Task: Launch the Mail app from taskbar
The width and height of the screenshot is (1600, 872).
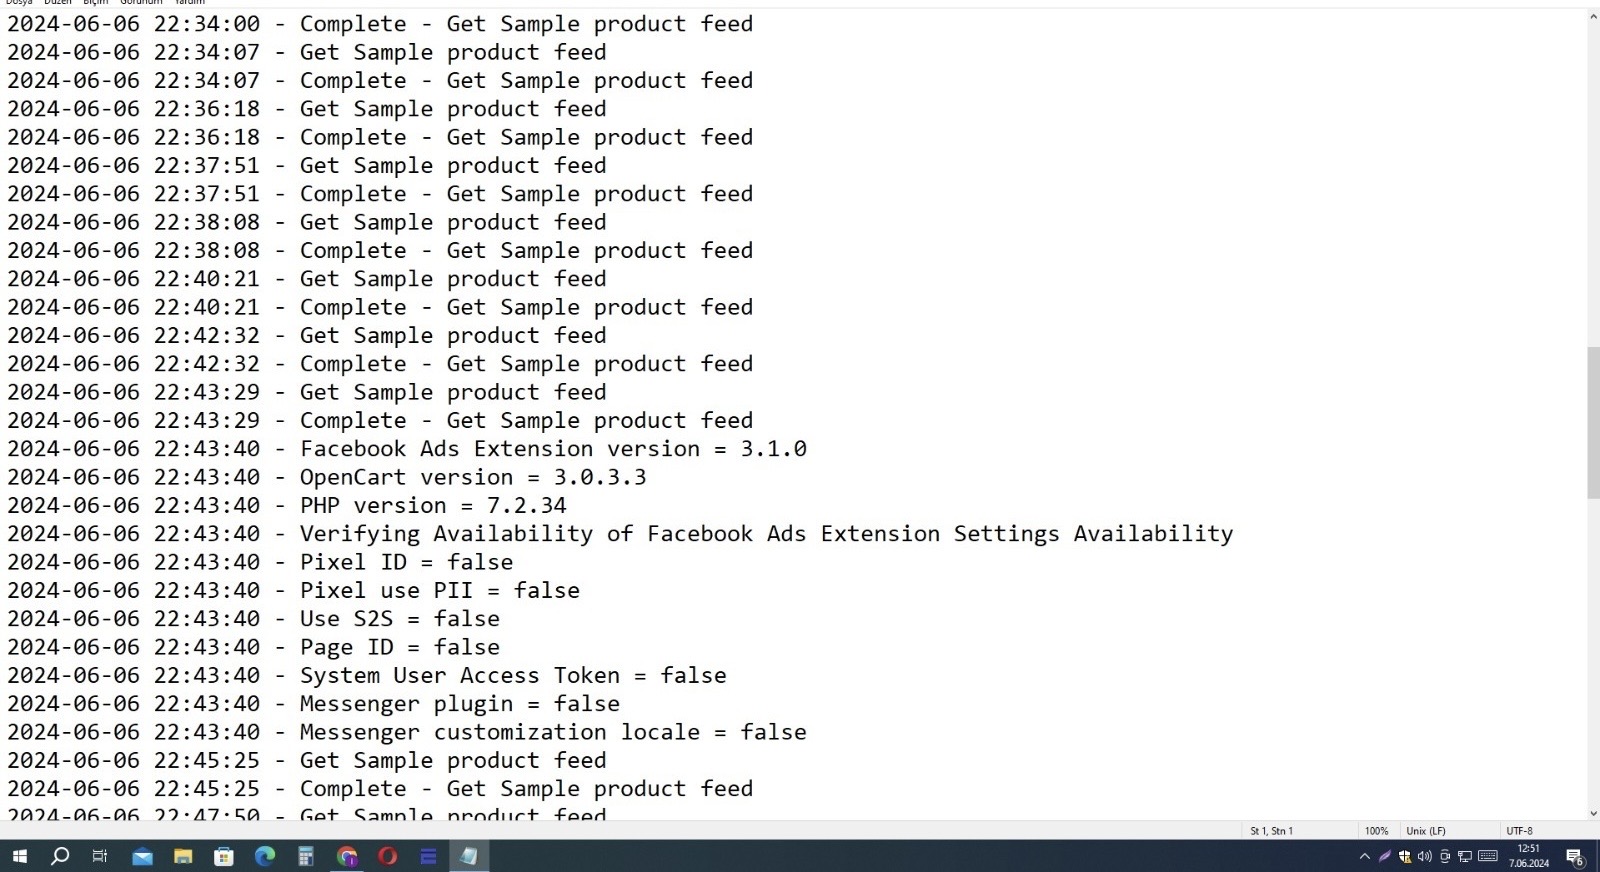Action: click(142, 856)
